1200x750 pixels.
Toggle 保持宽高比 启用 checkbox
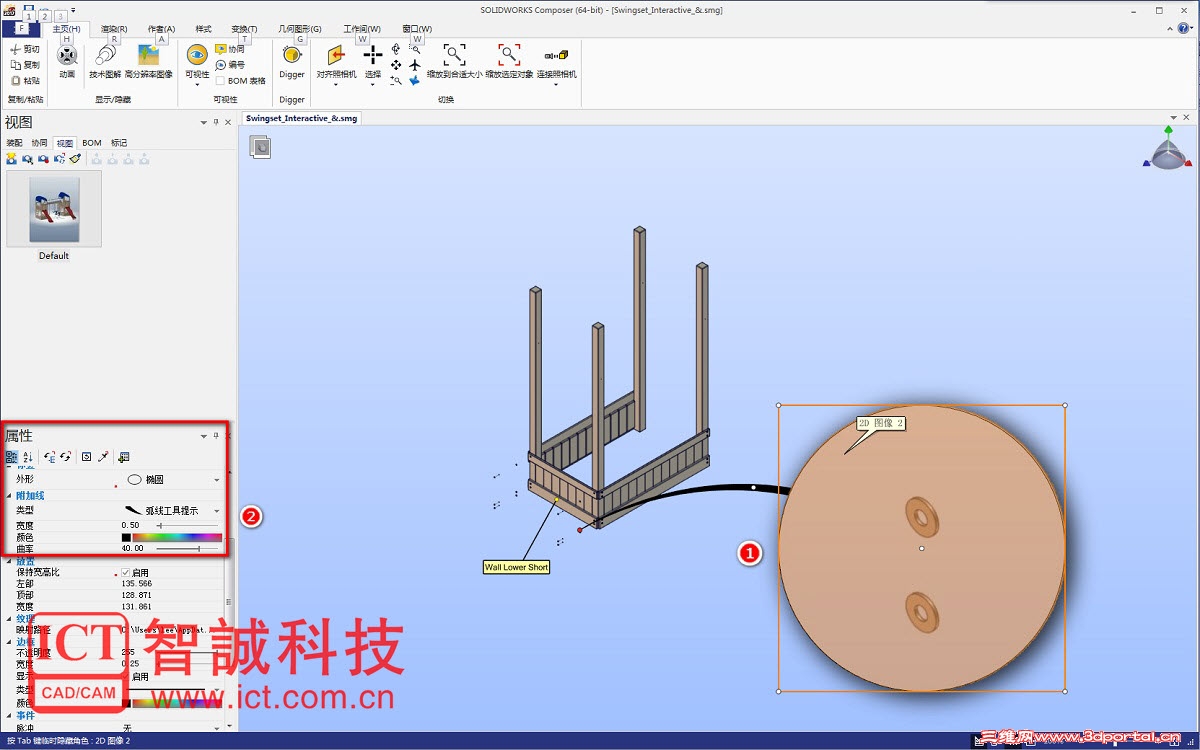(x=125, y=573)
